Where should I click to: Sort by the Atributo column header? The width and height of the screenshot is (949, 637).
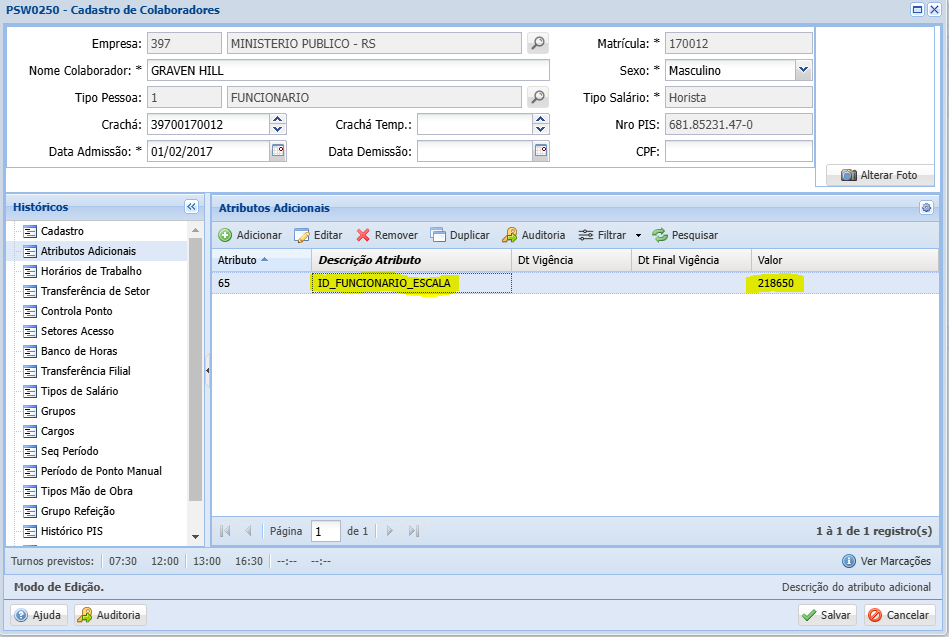click(261, 260)
